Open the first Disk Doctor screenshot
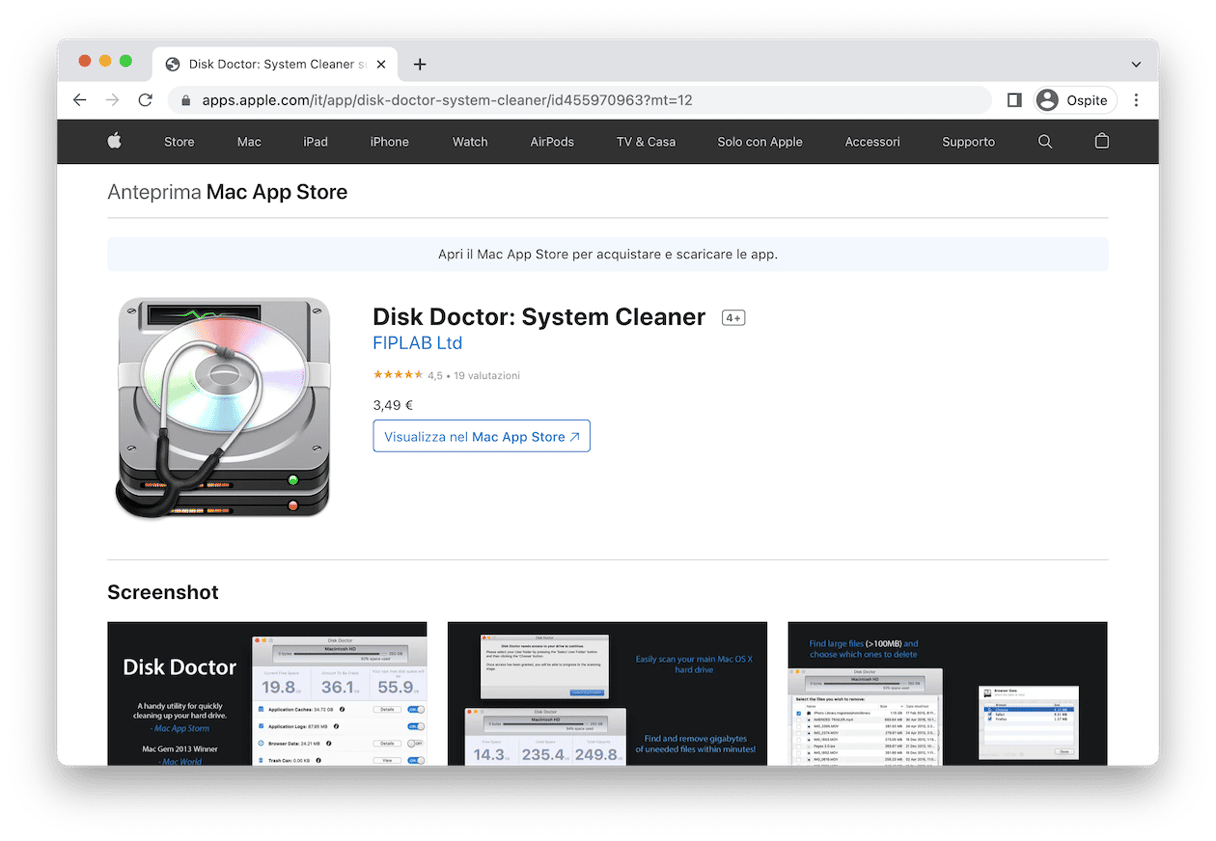 click(x=267, y=693)
